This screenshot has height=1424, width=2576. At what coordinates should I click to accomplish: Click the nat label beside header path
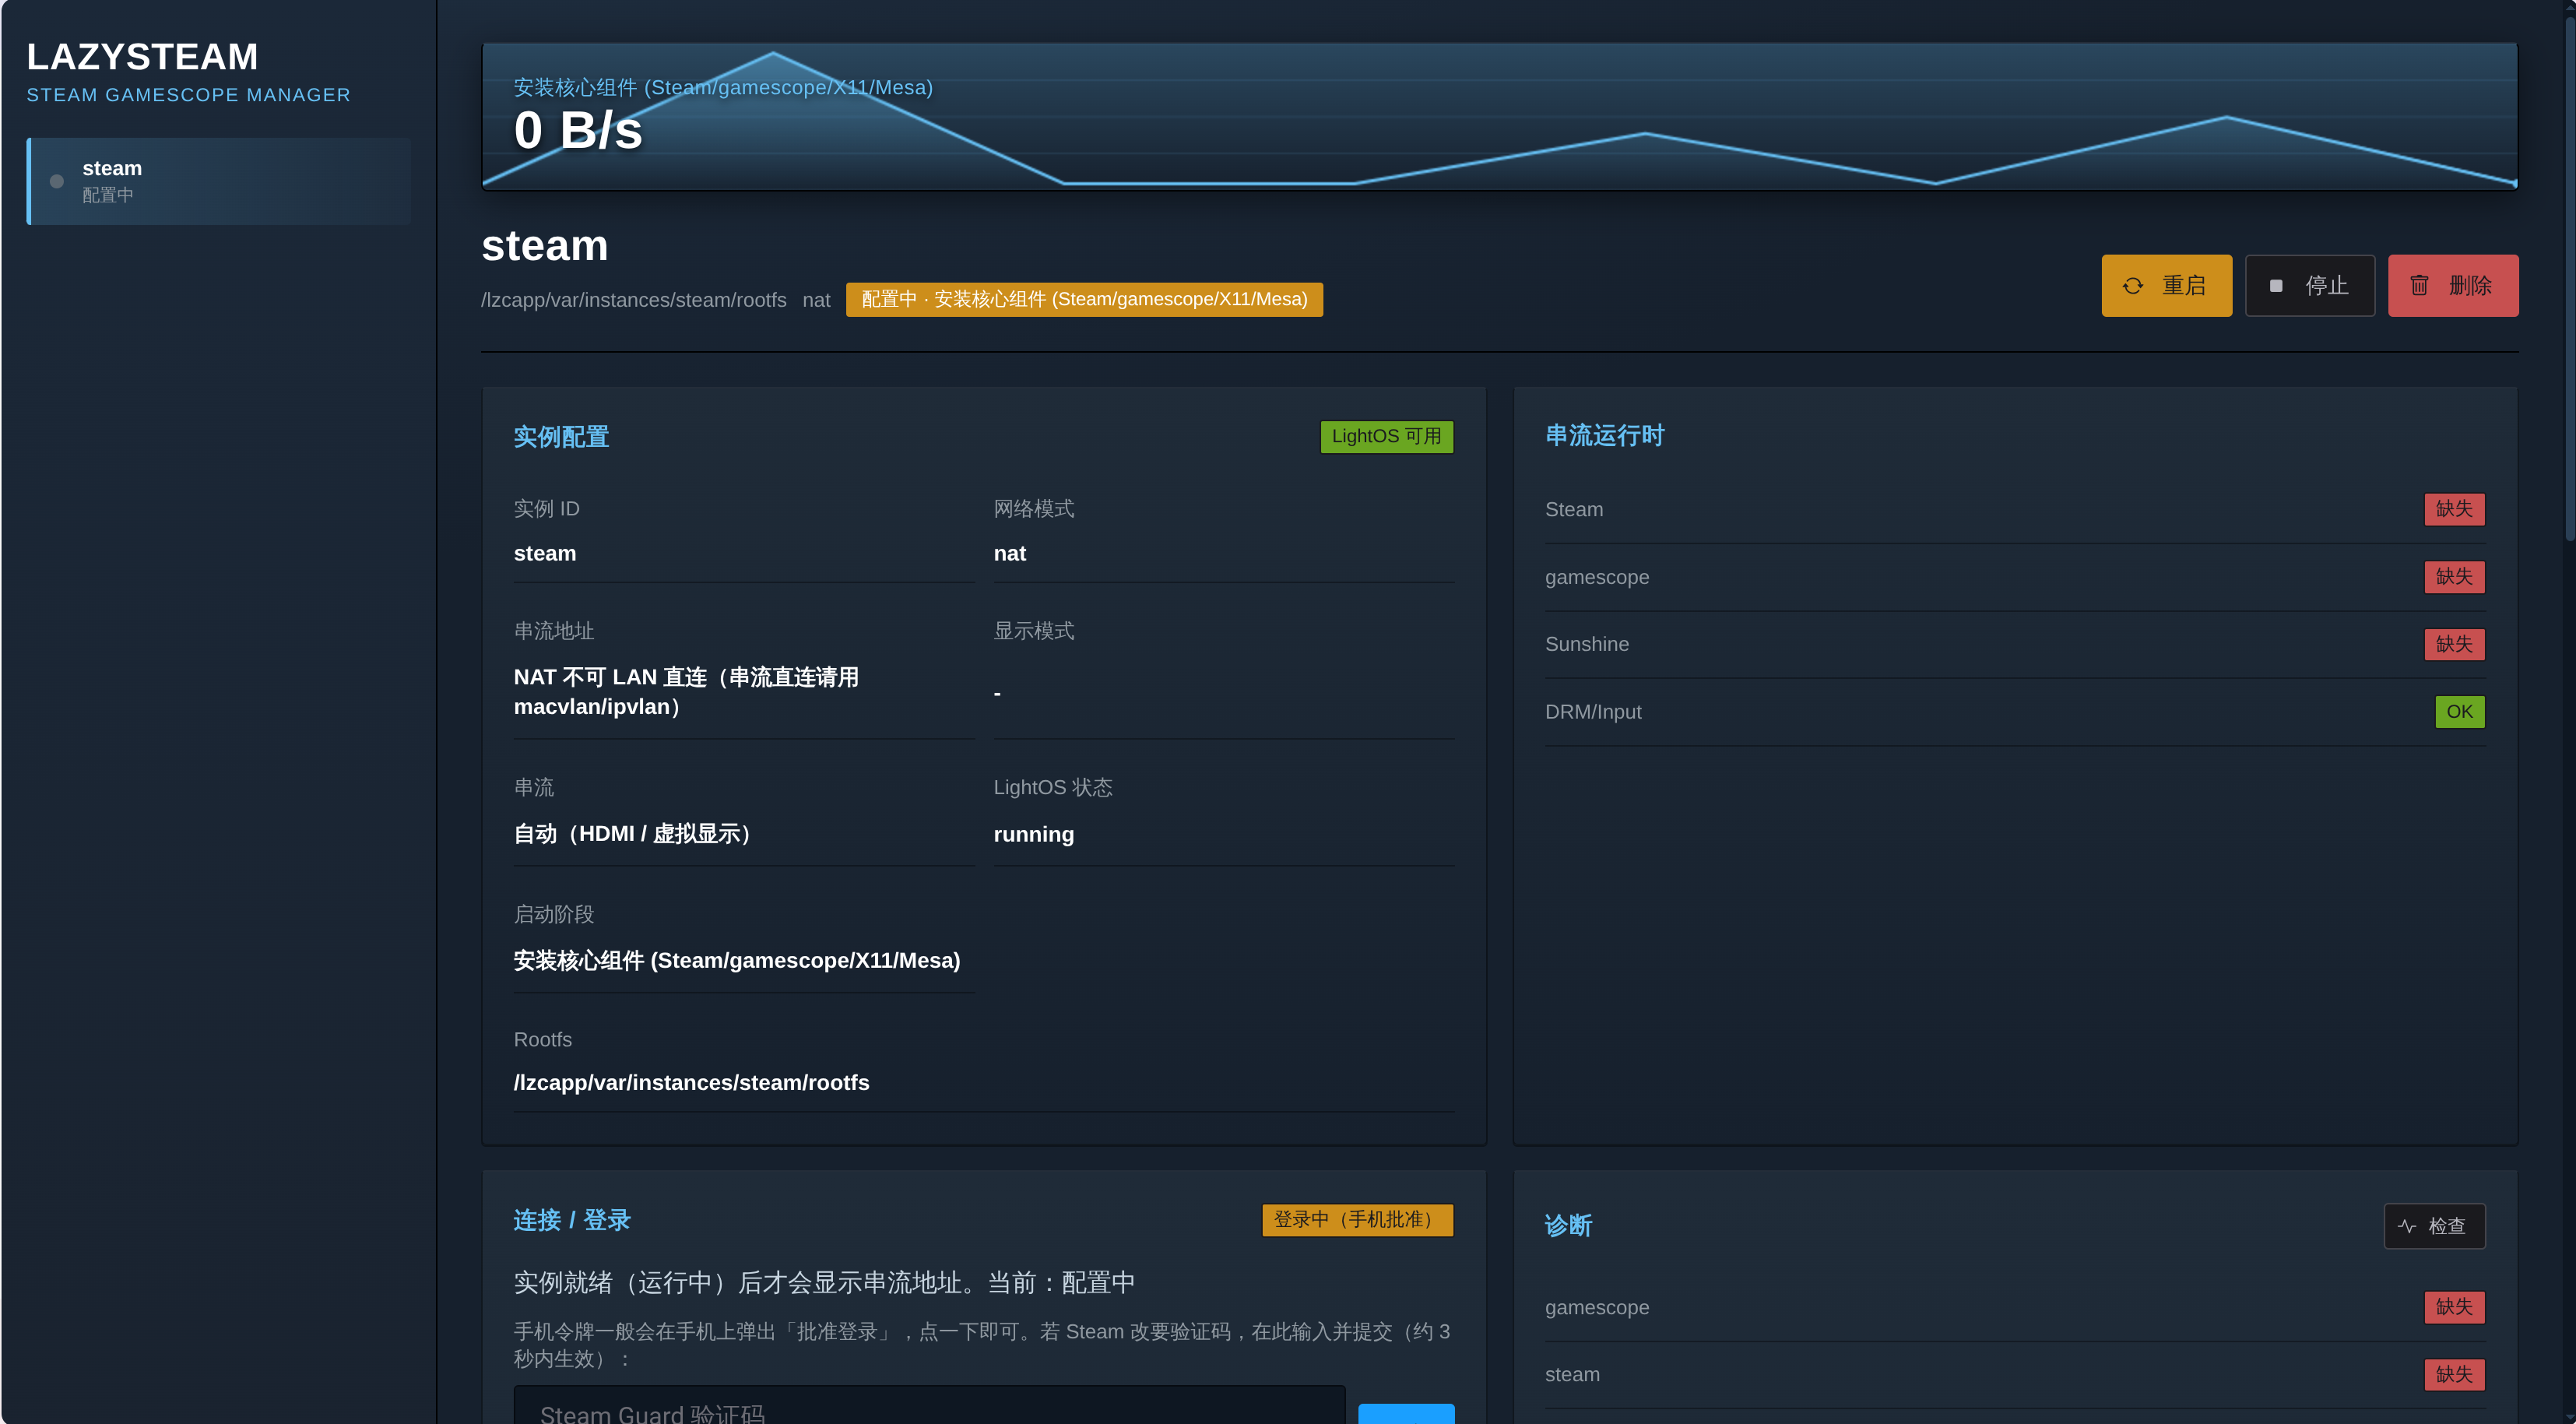coord(816,300)
